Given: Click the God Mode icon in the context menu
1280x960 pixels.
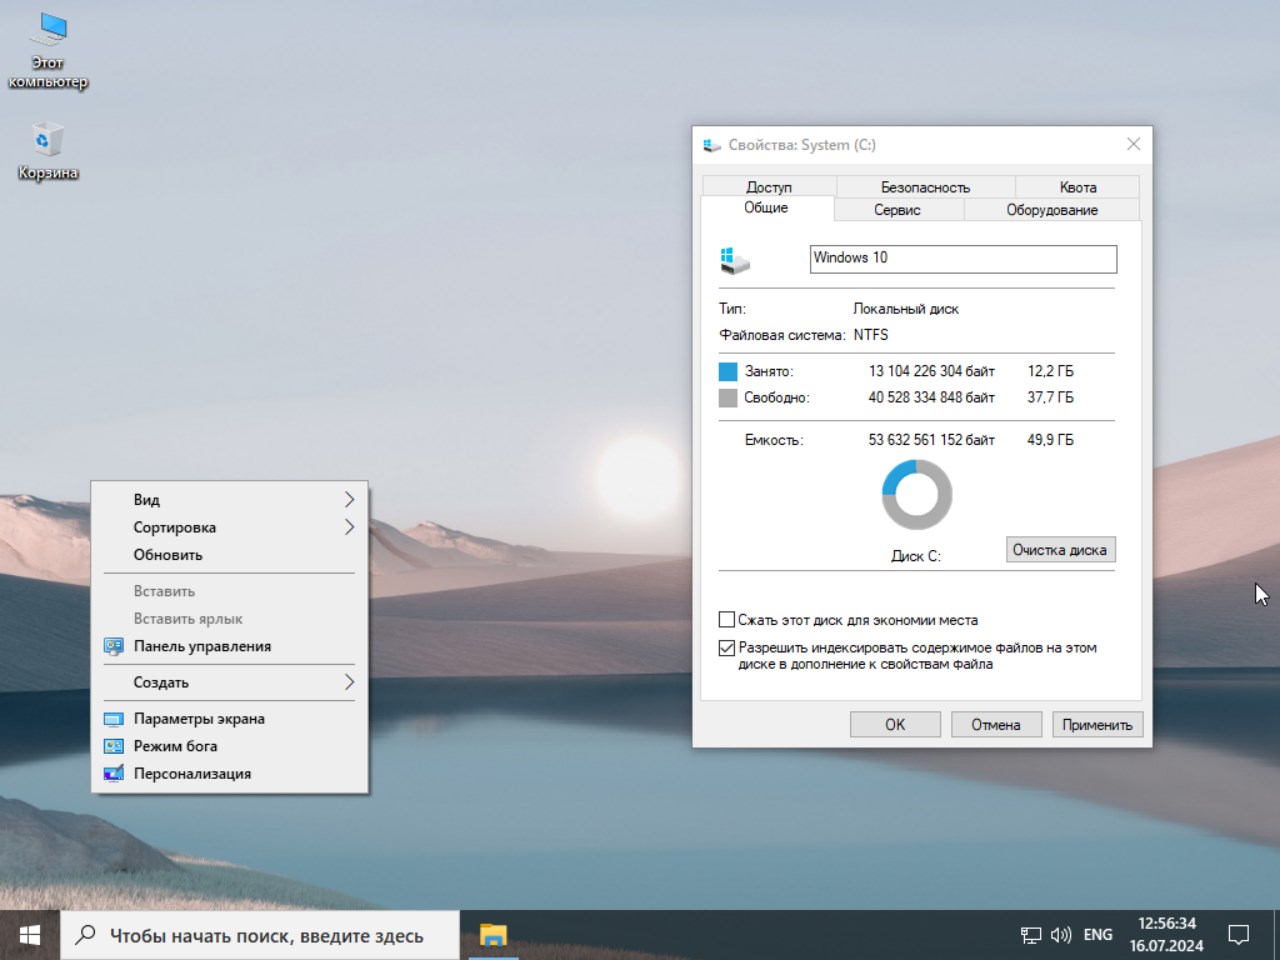Looking at the screenshot, I should (x=114, y=746).
